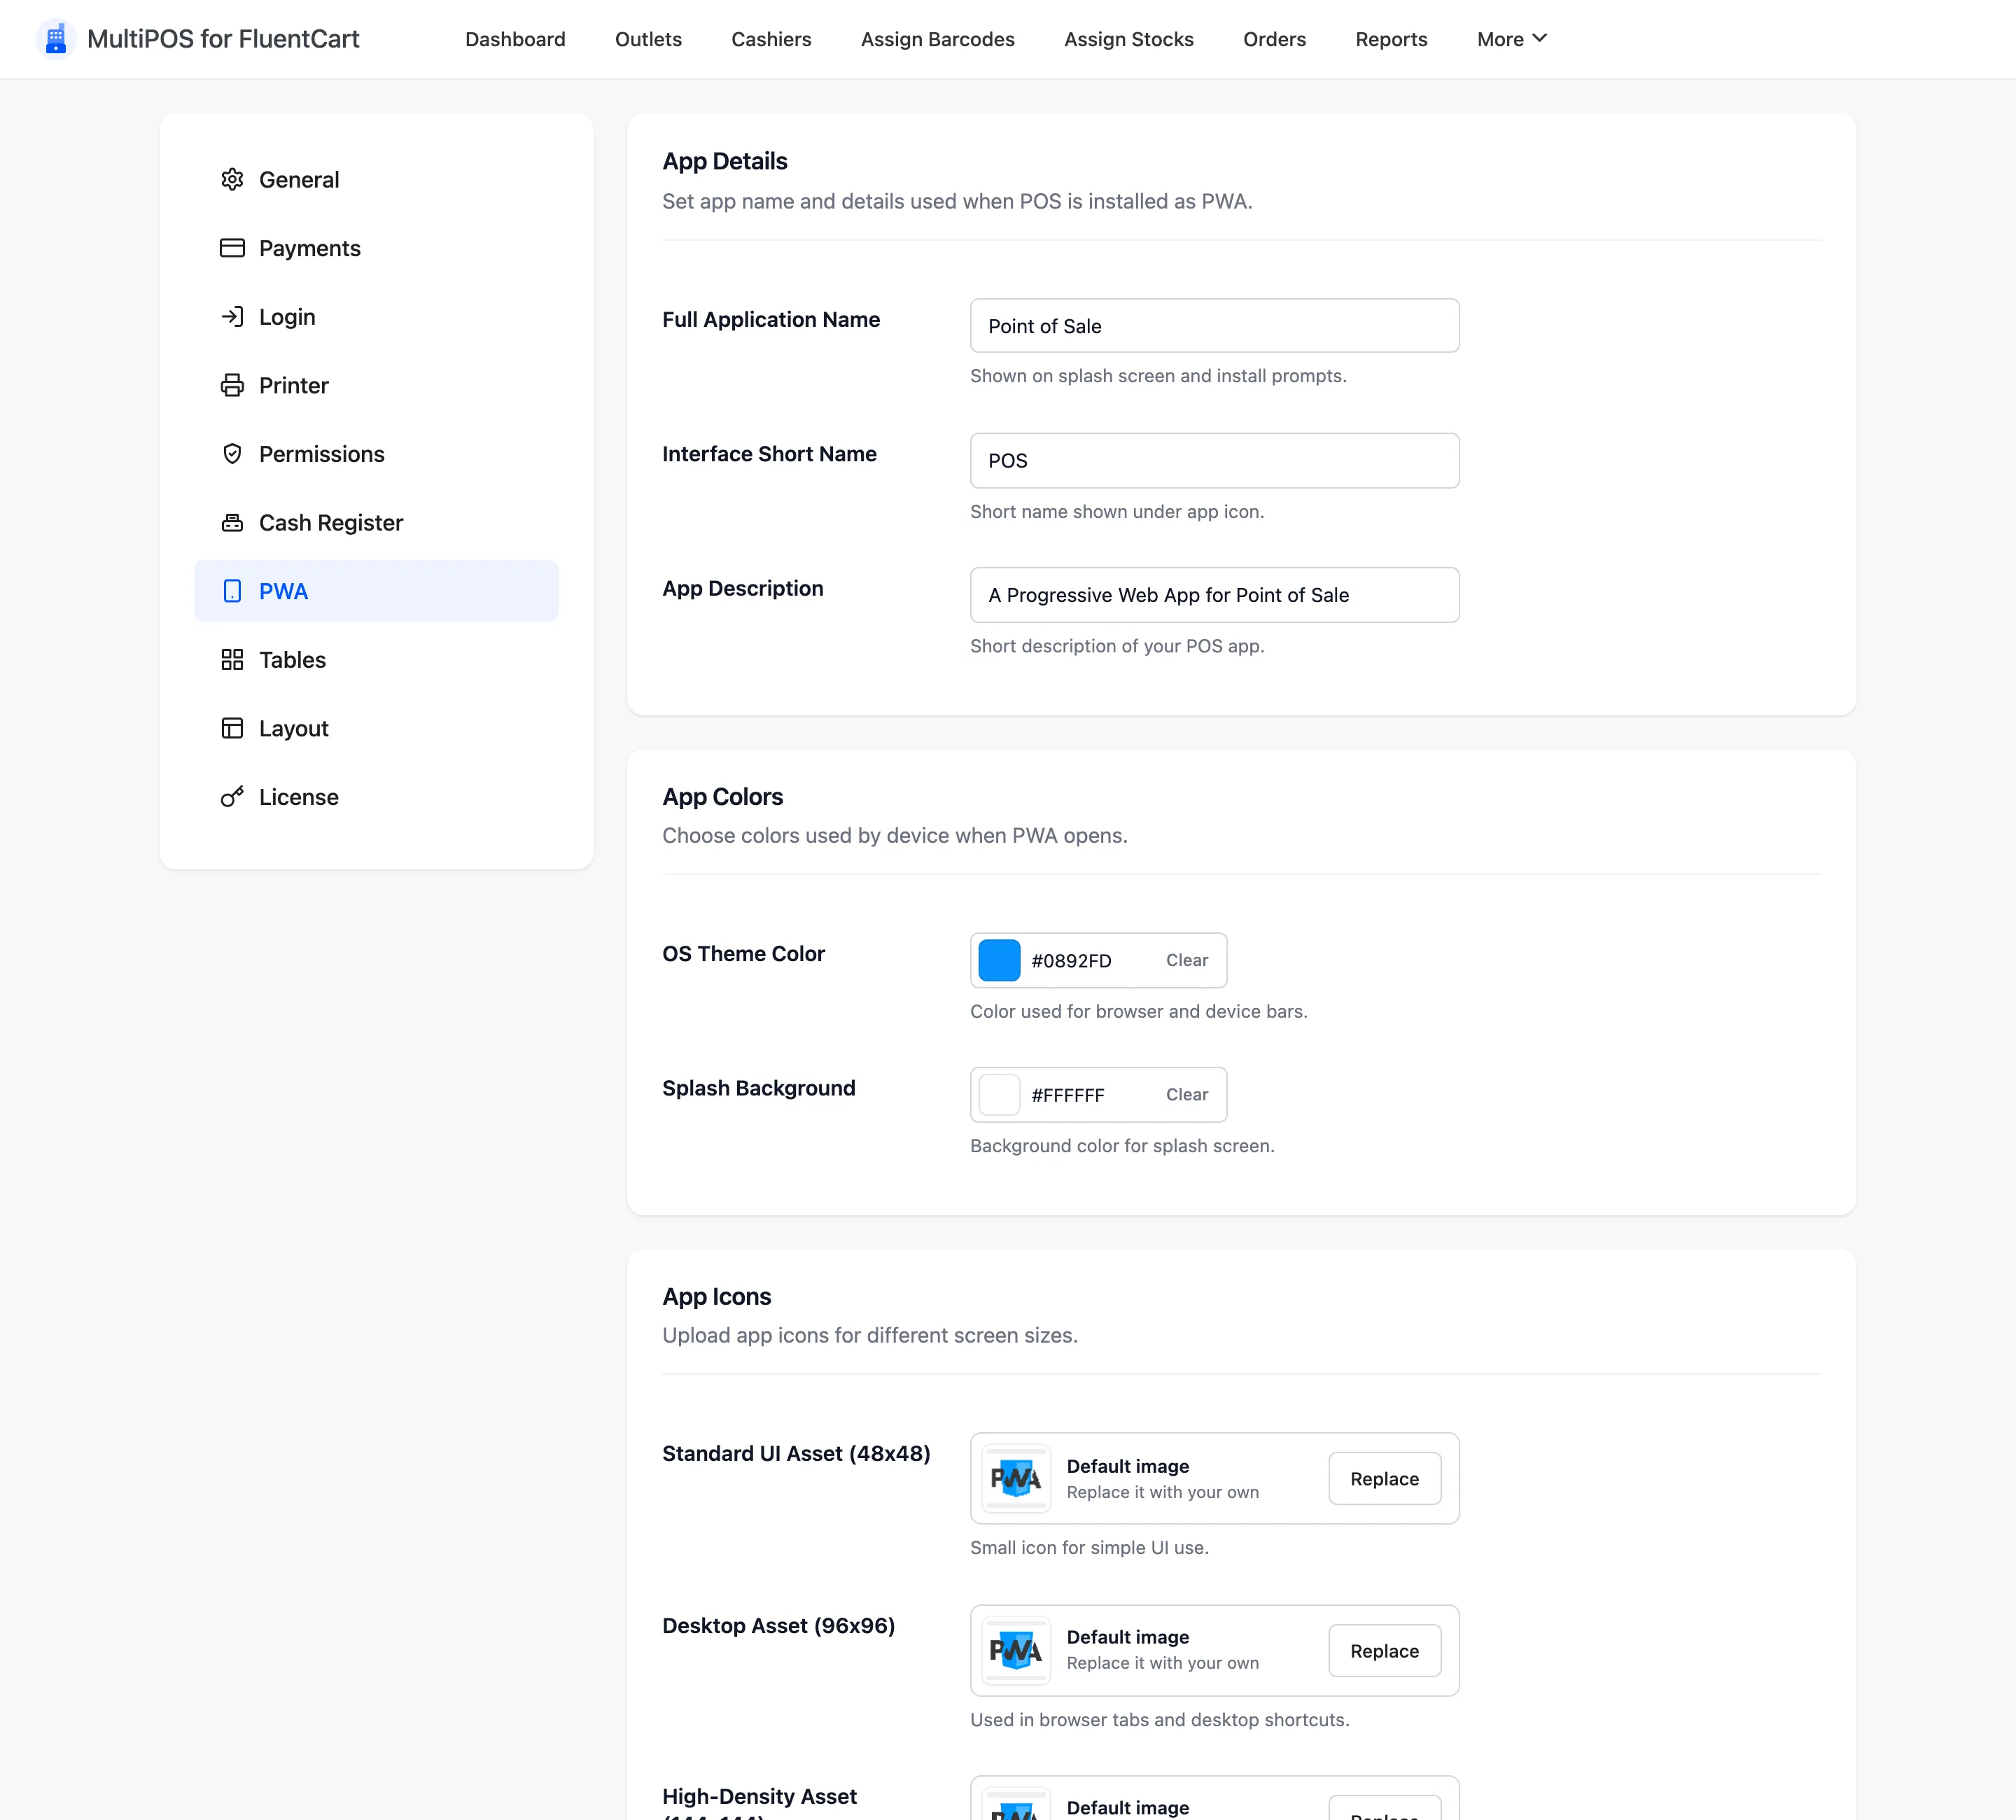
Task: Expand the More menu chevron
Action: pos(1540,38)
